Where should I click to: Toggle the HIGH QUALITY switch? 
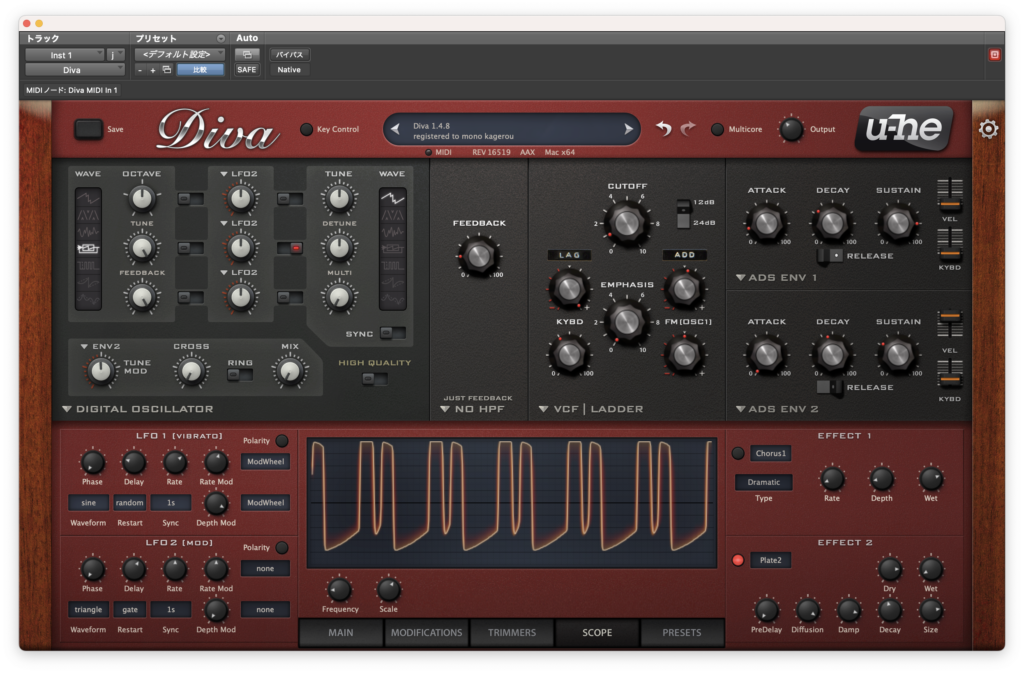tap(375, 379)
